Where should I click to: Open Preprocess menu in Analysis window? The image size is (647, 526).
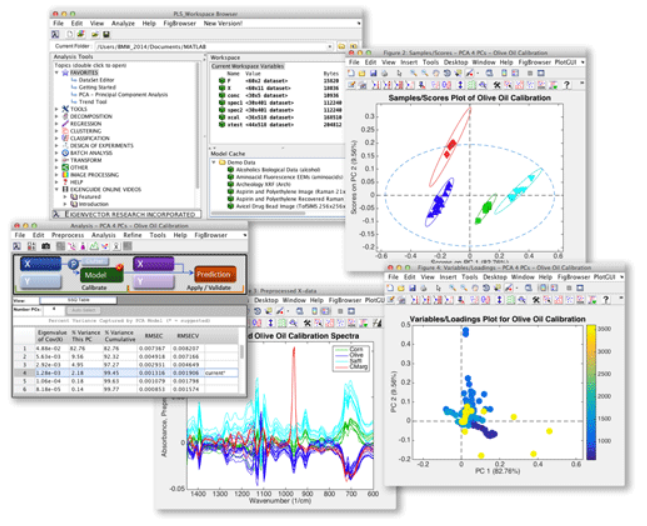[x=68, y=235]
